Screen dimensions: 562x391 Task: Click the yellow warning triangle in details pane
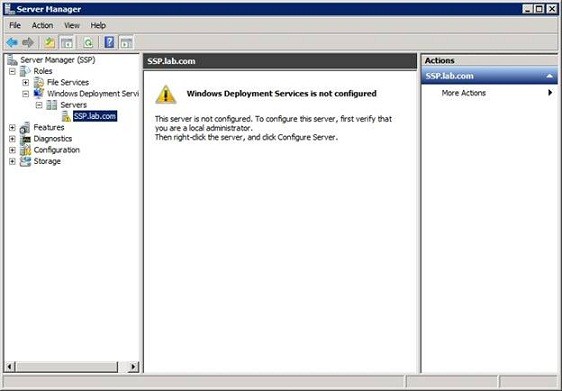pyautogui.click(x=166, y=94)
